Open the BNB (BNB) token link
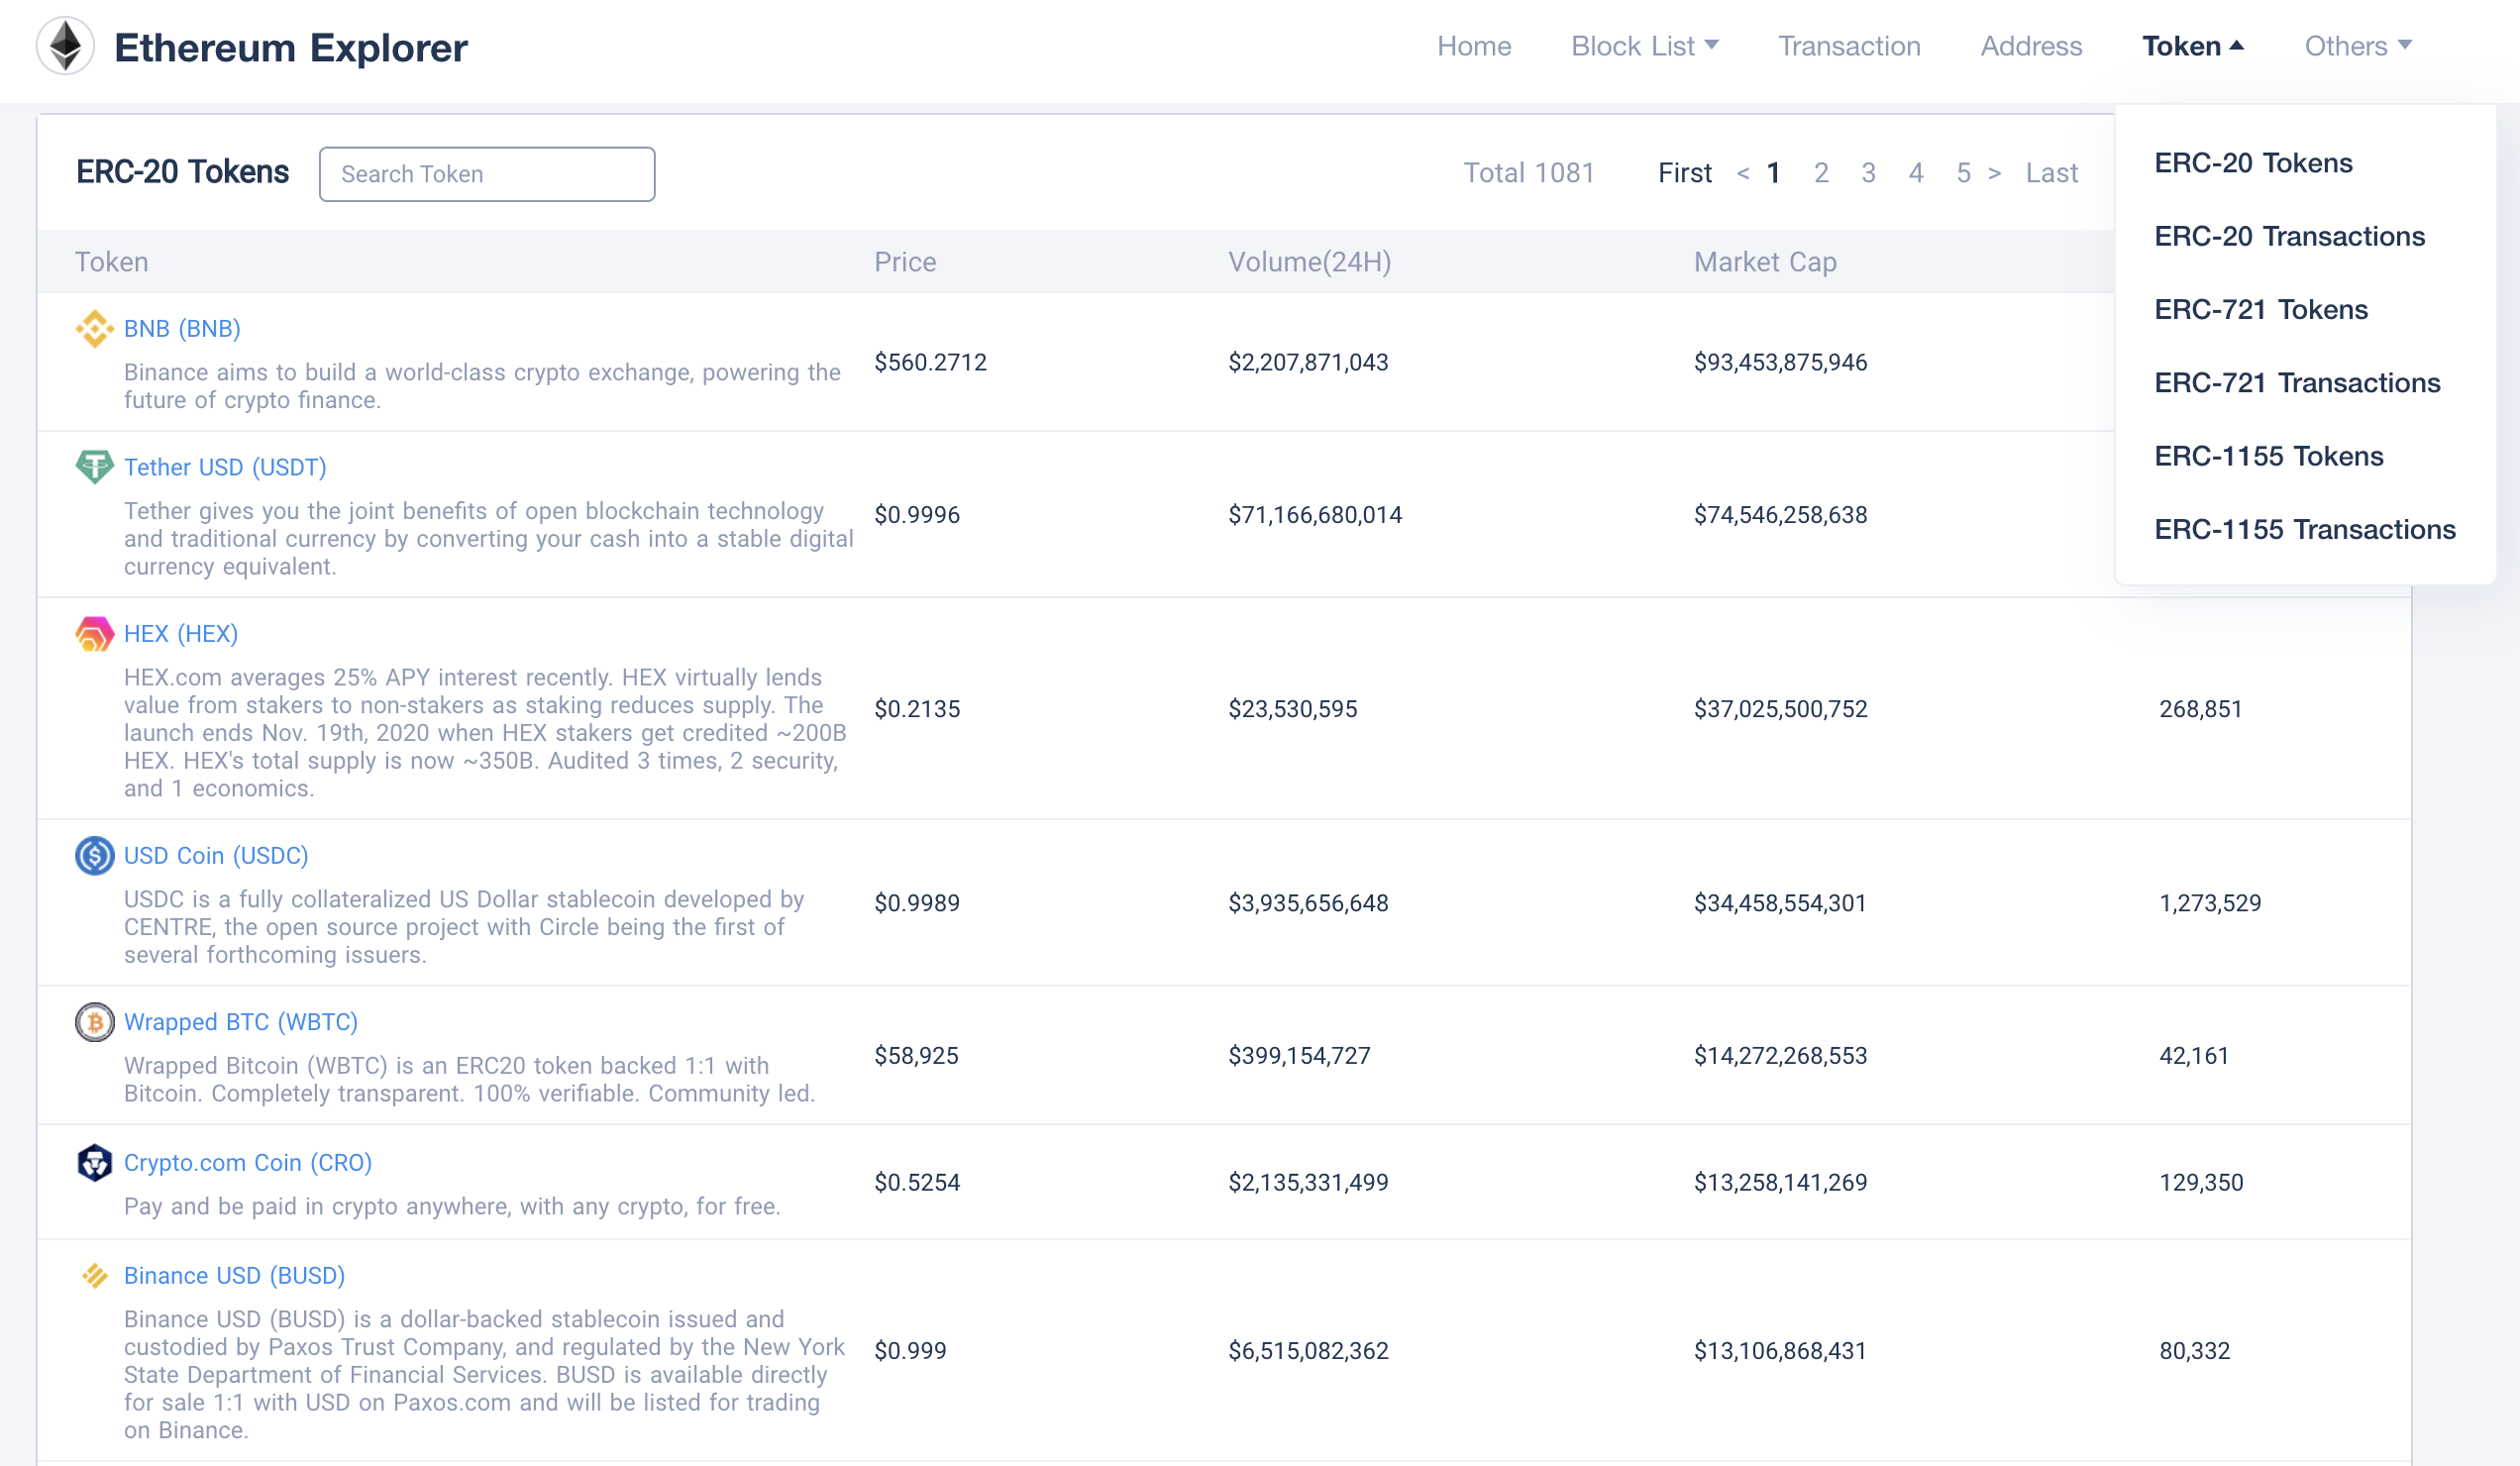The height and width of the screenshot is (1466, 2520). (182, 329)
